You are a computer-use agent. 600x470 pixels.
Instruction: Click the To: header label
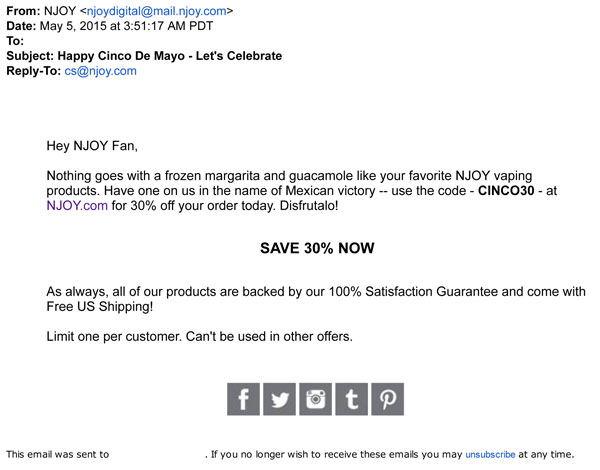[x=15, y=41]
